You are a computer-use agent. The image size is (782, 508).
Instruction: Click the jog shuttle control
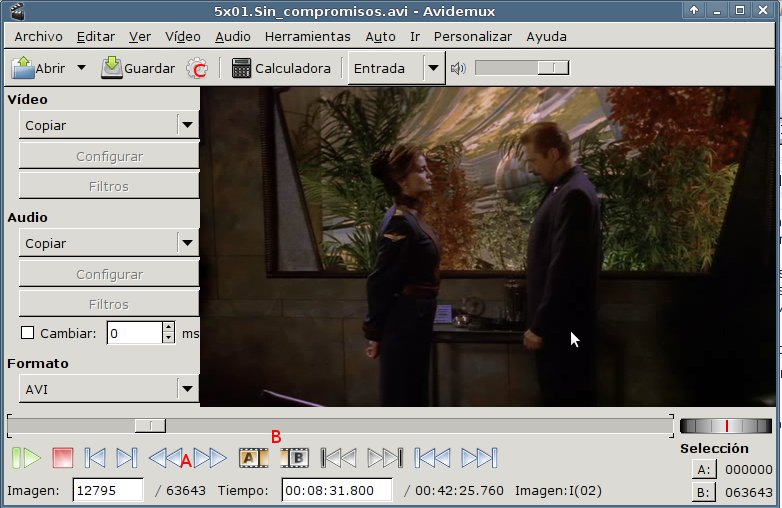point(726,426)
